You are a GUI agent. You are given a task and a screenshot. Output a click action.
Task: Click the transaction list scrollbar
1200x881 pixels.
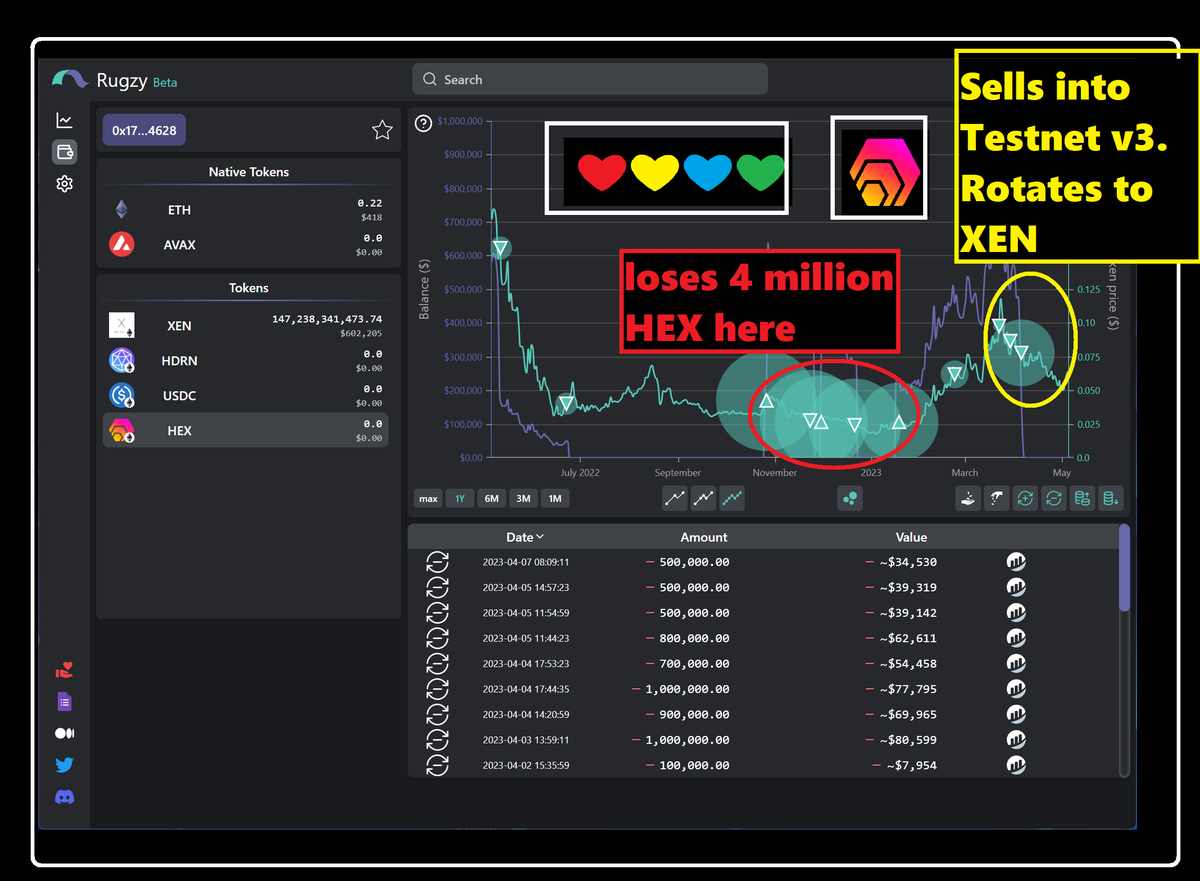[x=1124, y=567]
